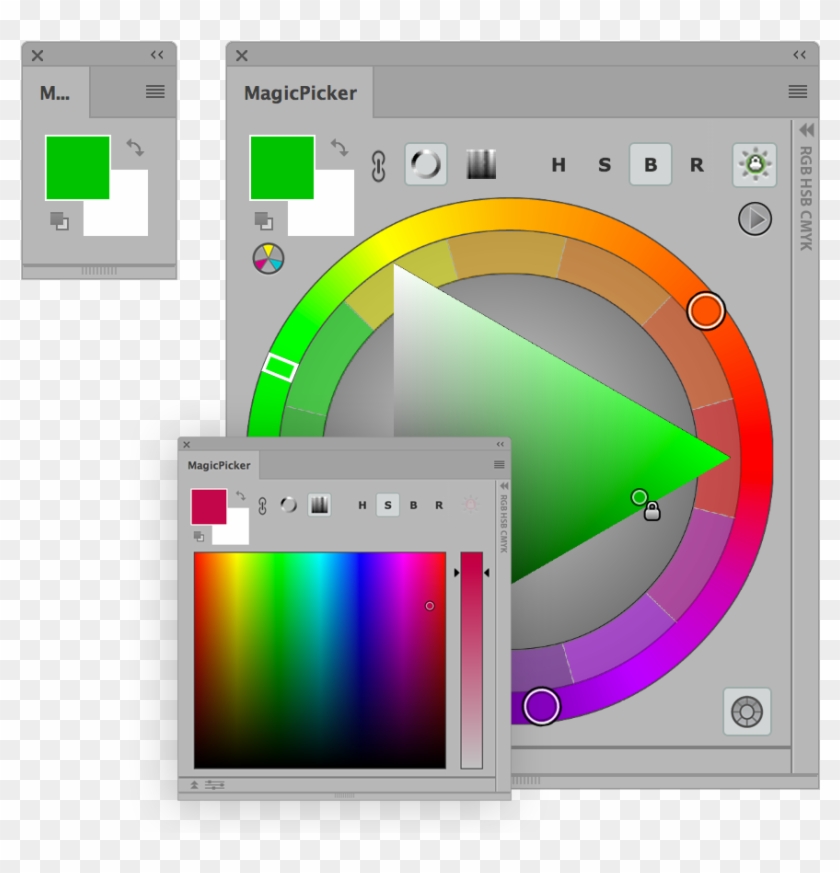Expand the RGB HSB CMYK strip in front panel
Image resolution: width=840 pixels, height=873 pixels.
504,486
